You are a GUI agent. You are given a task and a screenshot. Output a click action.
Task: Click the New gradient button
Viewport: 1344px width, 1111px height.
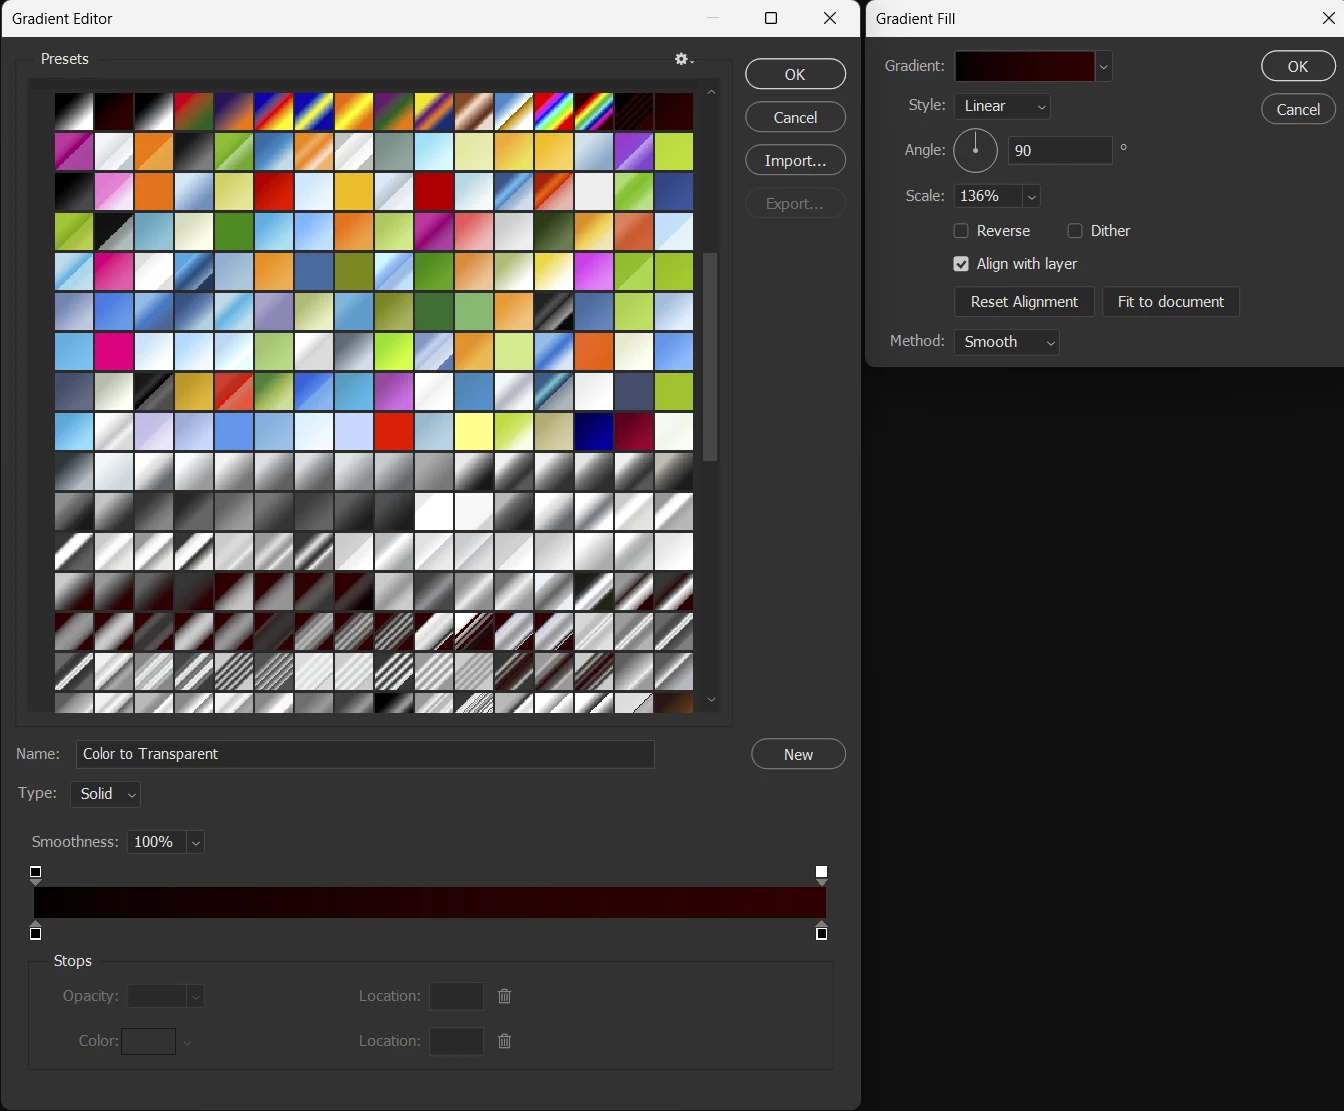point(798,754)
